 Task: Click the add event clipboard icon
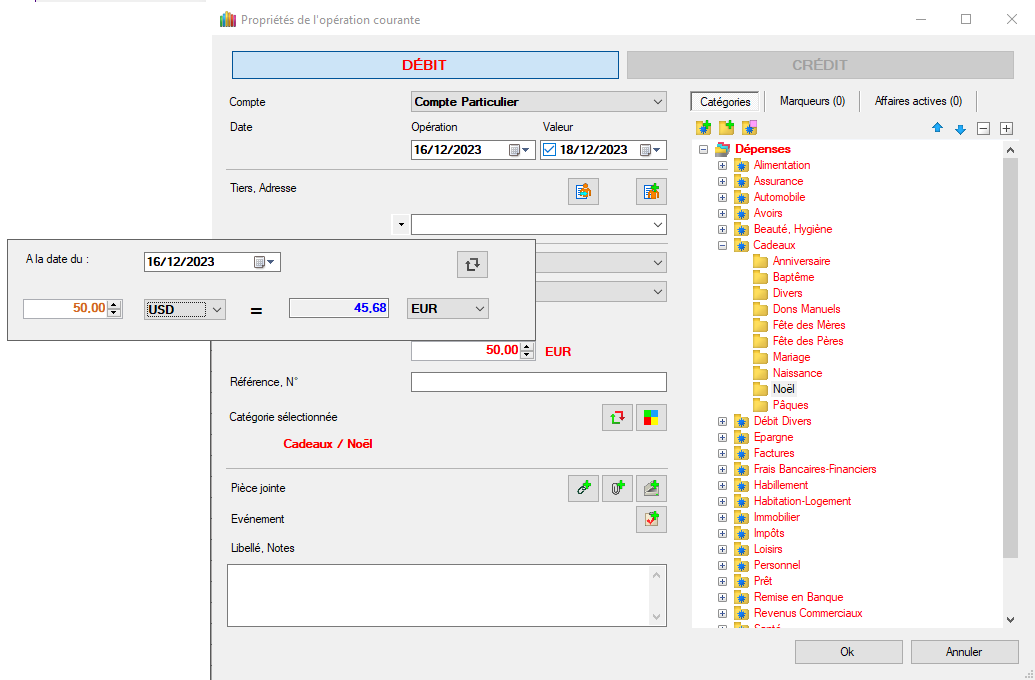pos(651,519)
